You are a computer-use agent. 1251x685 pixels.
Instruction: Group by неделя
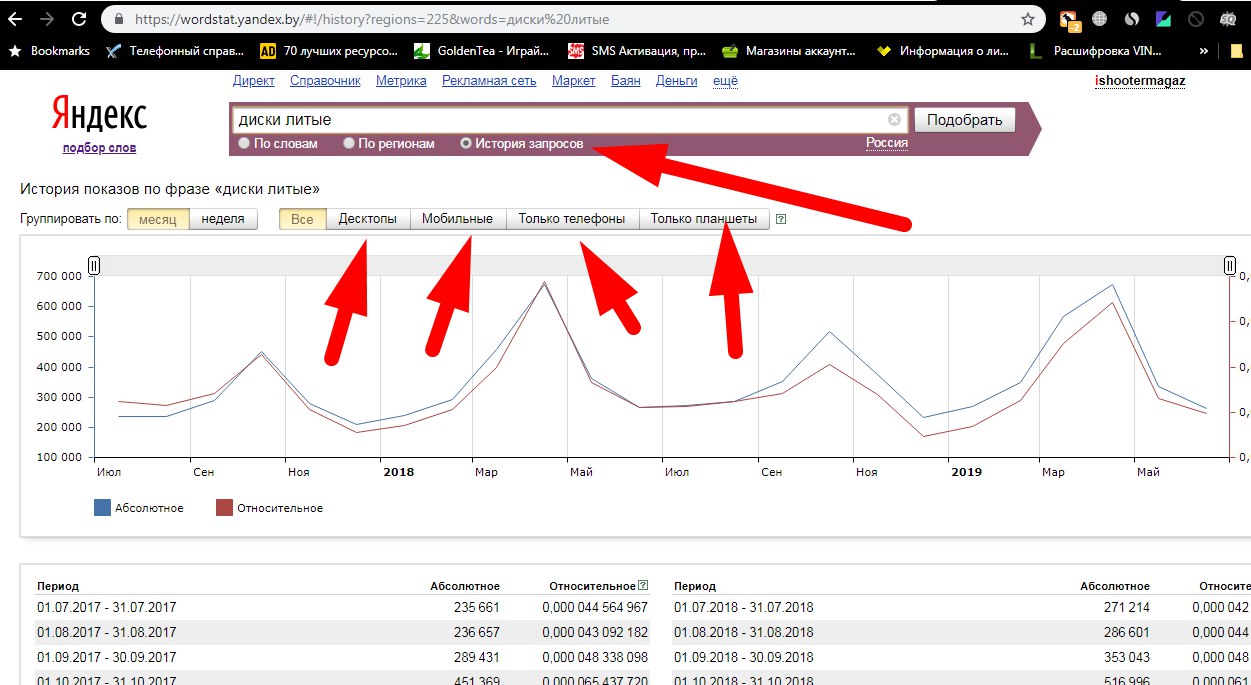pos(223,219)
